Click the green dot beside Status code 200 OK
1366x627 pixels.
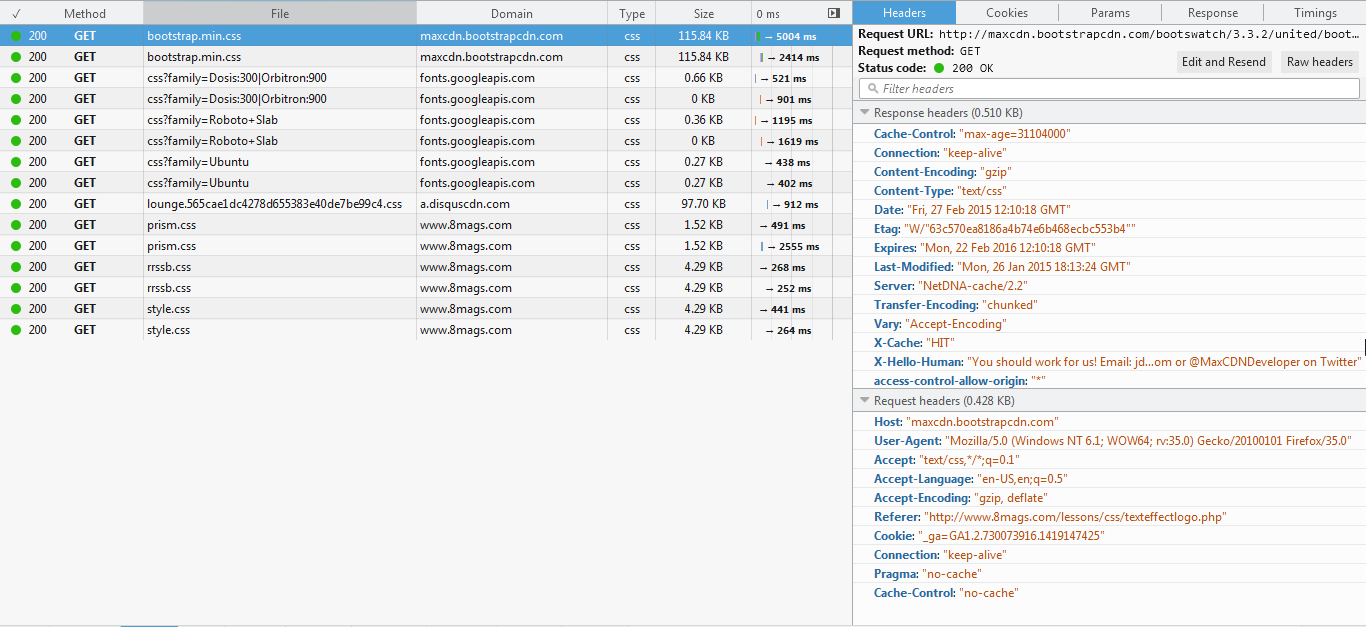[939, 69]
